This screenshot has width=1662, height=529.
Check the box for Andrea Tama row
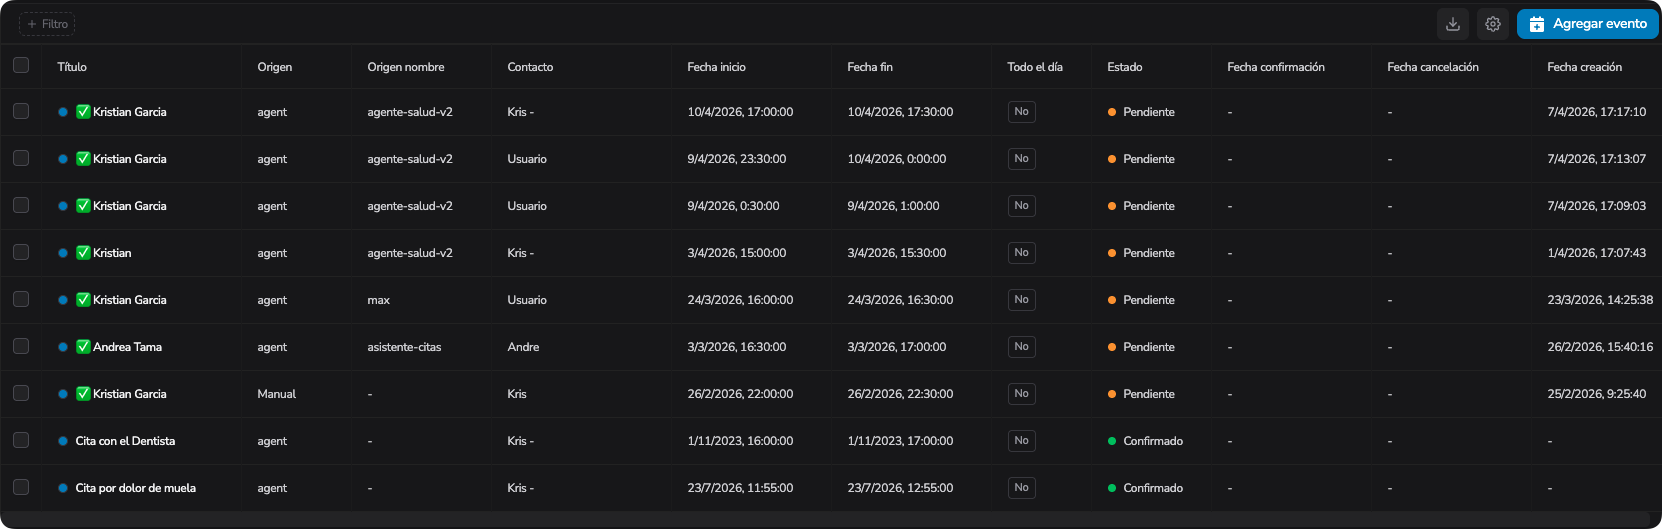coord(21,346)
